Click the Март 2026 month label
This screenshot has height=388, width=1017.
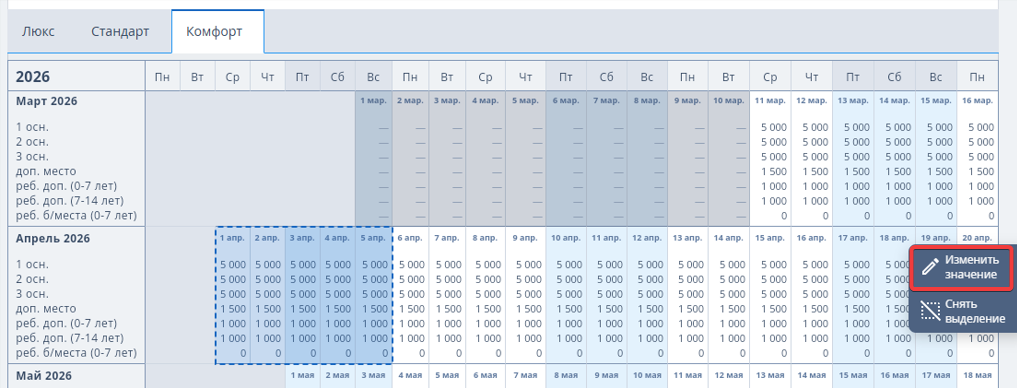(46, 101)
